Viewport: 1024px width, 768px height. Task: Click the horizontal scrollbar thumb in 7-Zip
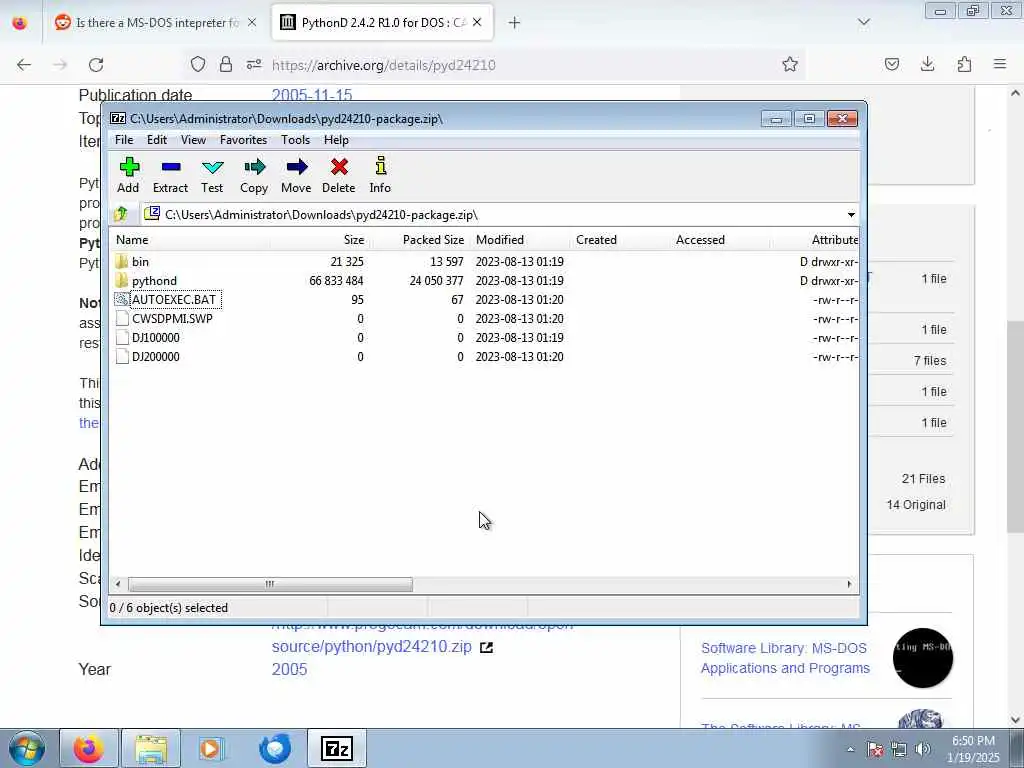[270, 584]
